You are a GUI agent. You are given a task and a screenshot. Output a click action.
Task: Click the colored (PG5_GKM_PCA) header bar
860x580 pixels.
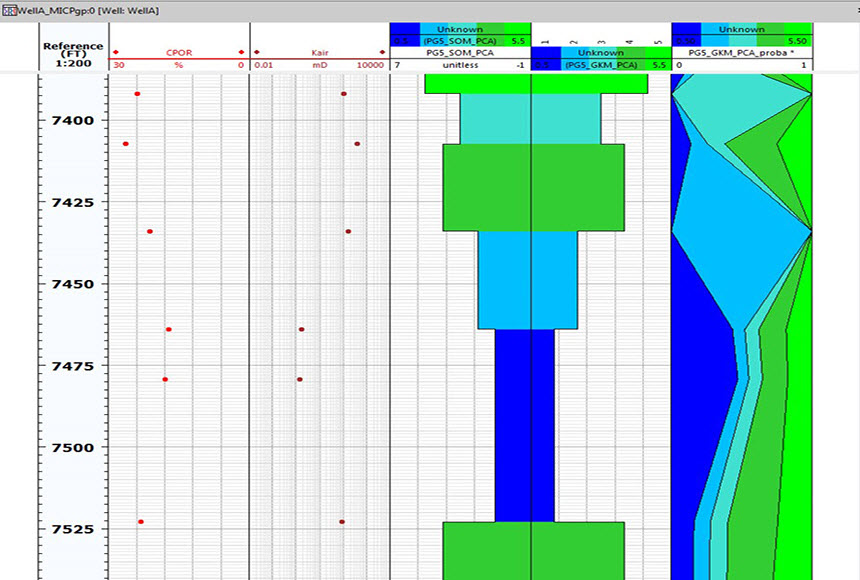pos(601,64)
